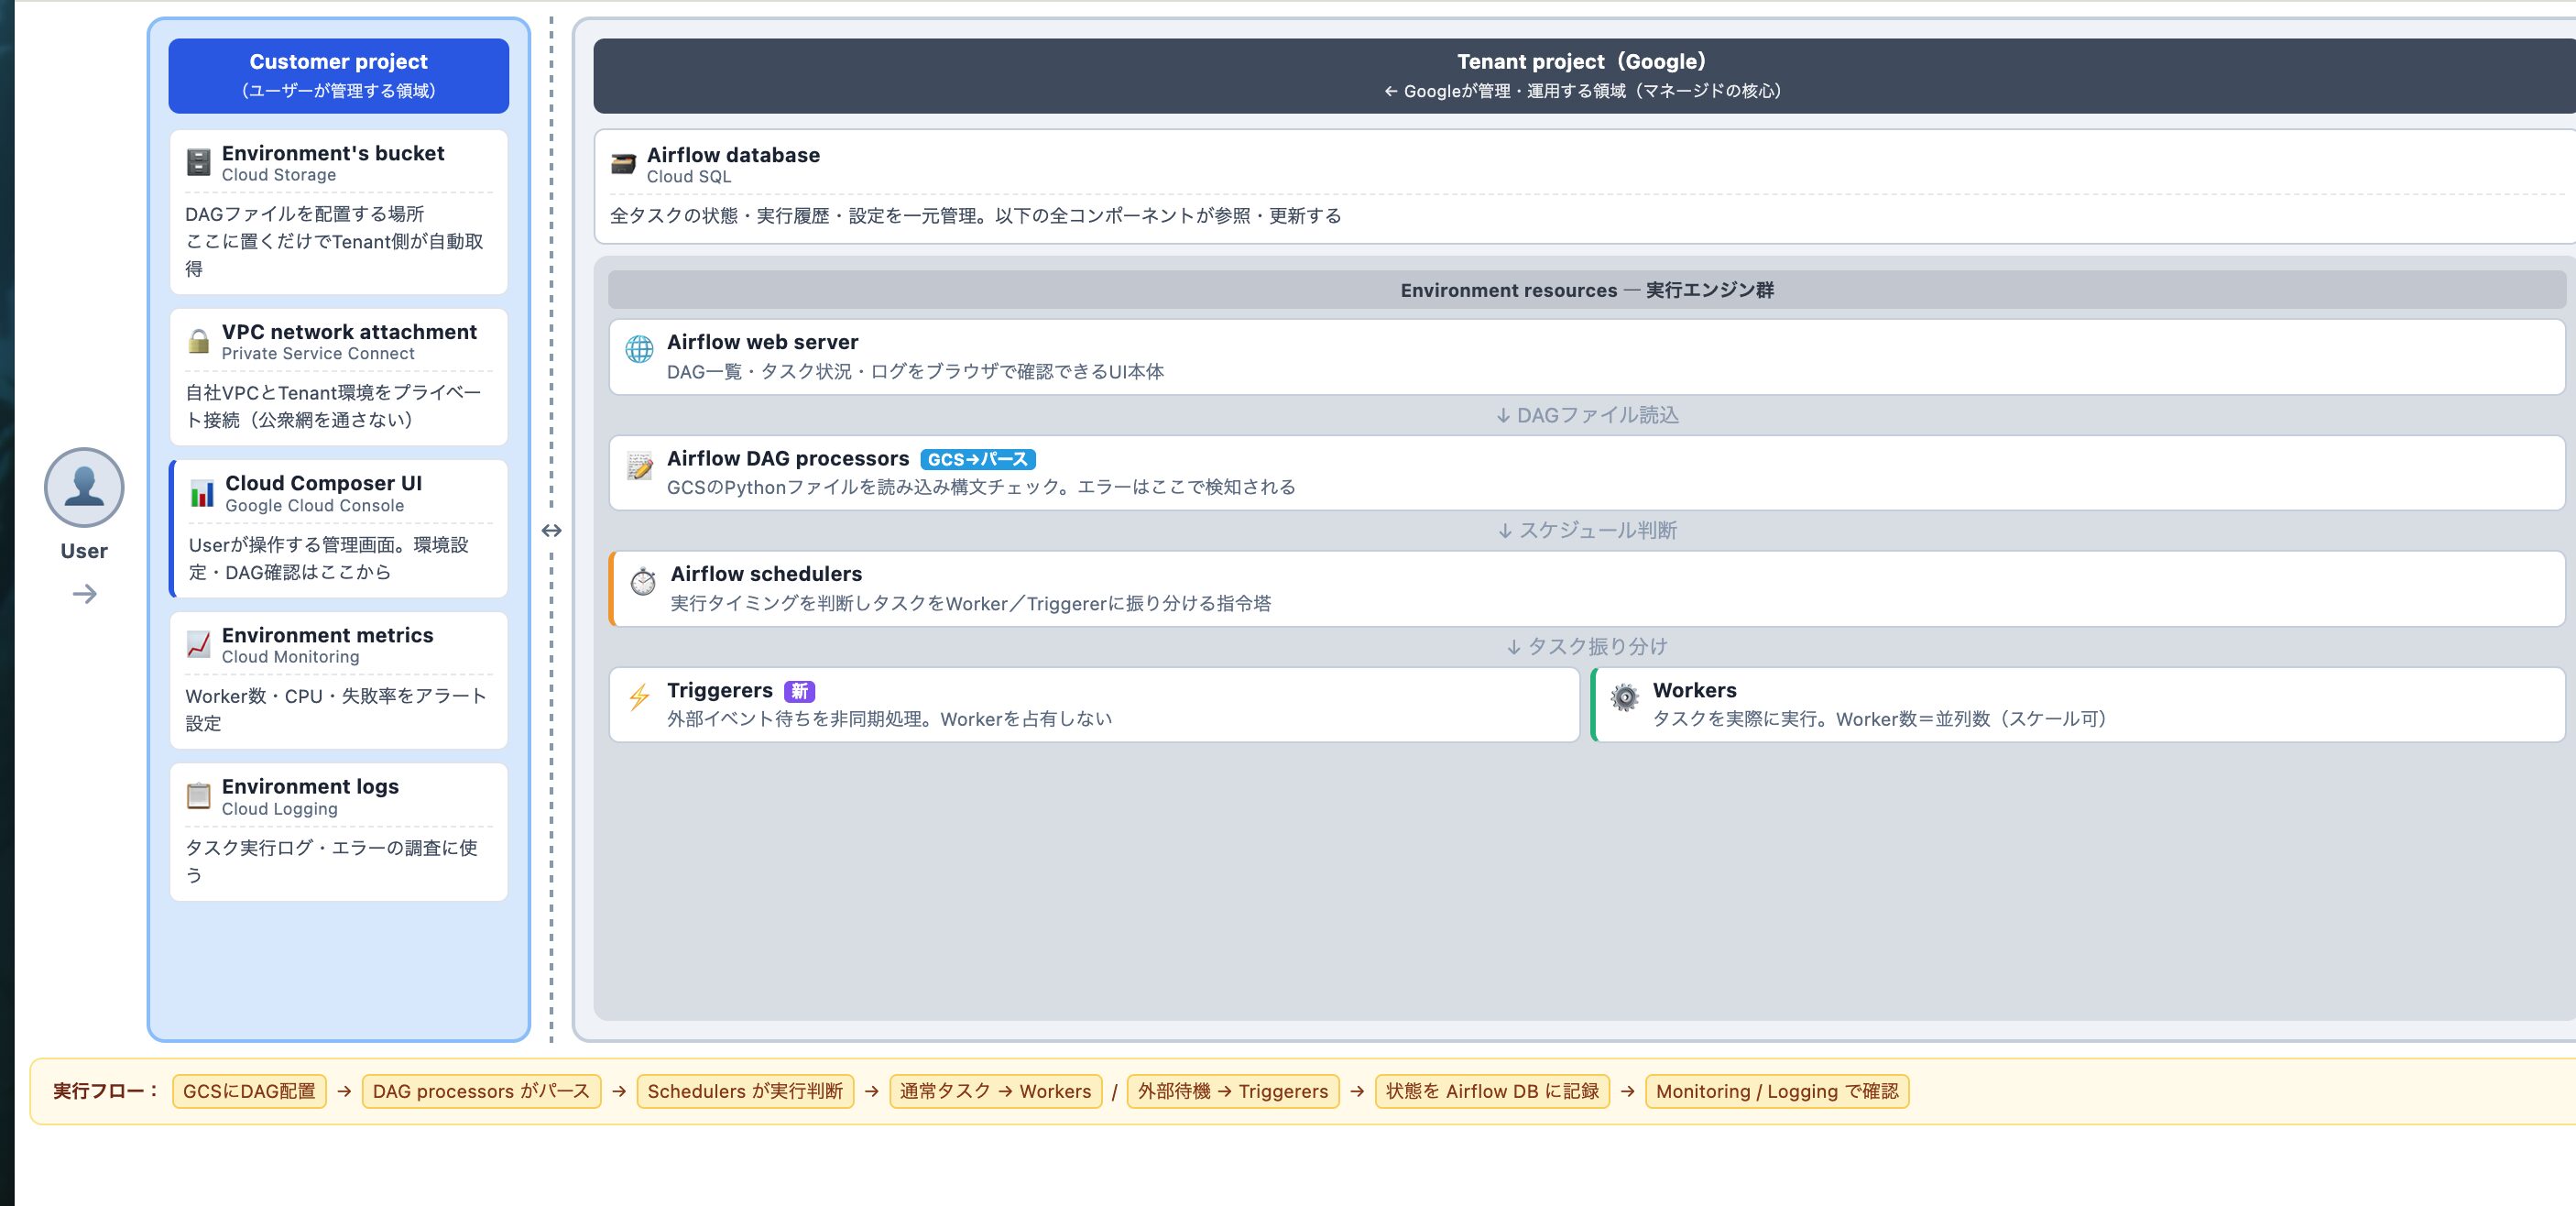
Task: Click the 自社VPCとTenant環境をプライベート接続 description
Action: coord(334,406)
